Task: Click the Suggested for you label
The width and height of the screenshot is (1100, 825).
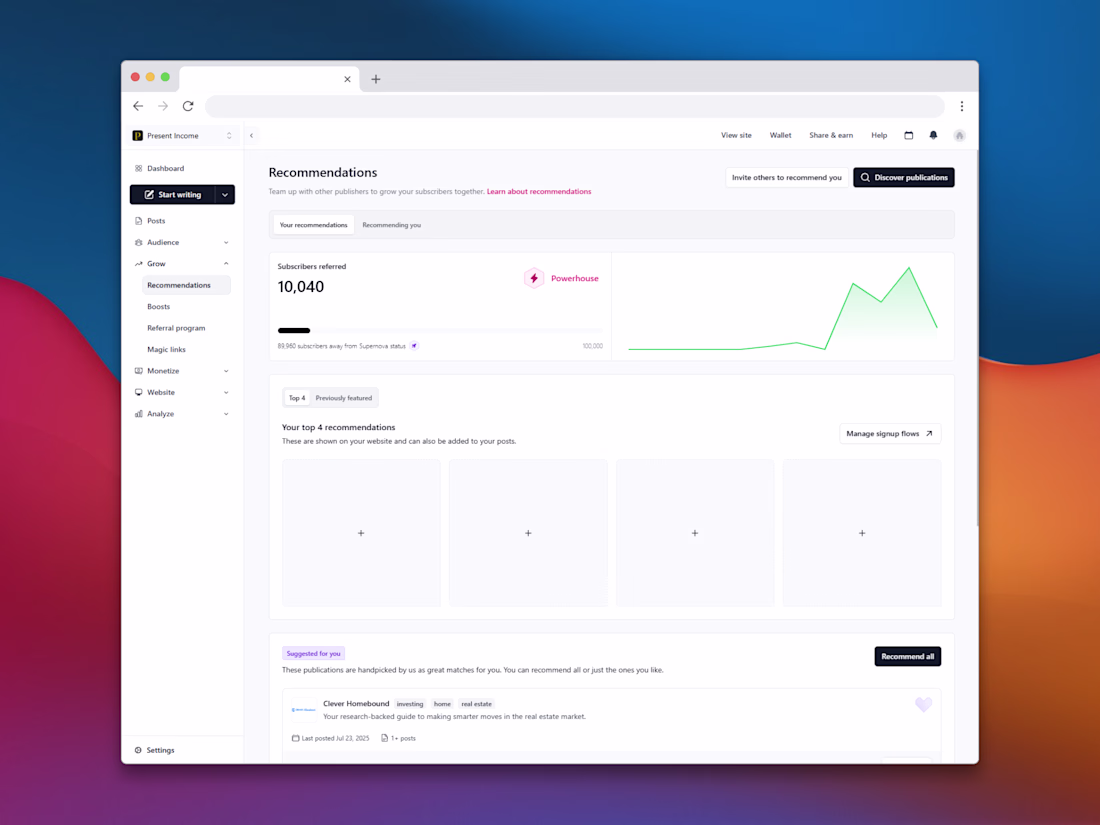Action: click(x=314, y=653)
